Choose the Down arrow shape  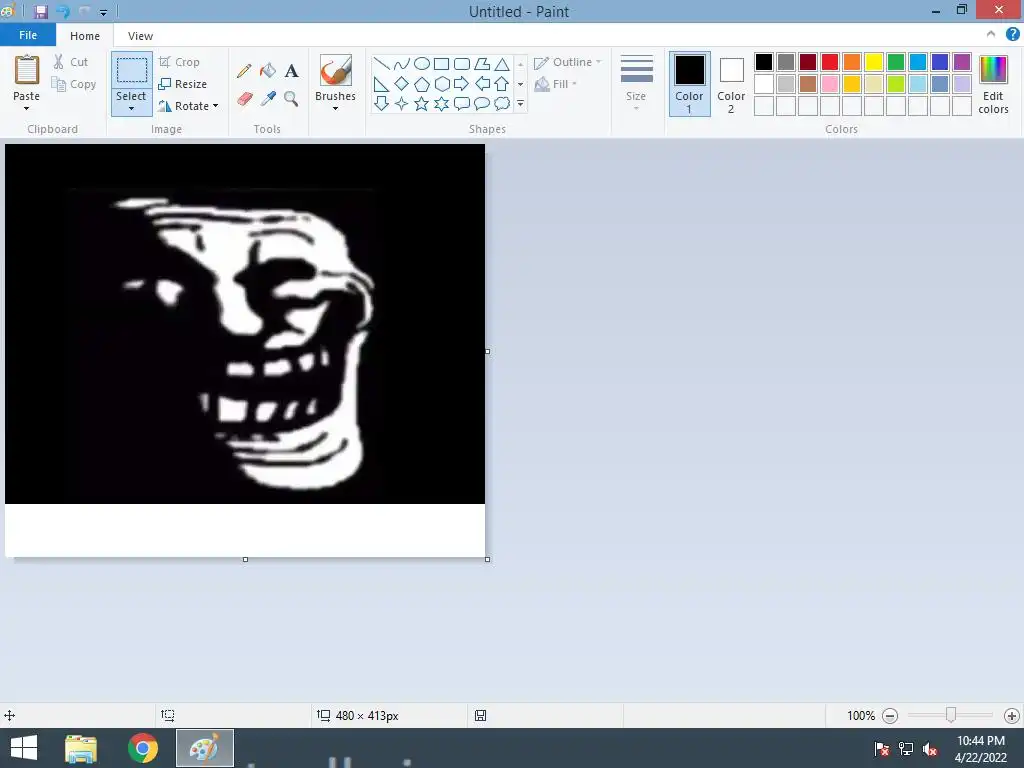pos(381,103)
